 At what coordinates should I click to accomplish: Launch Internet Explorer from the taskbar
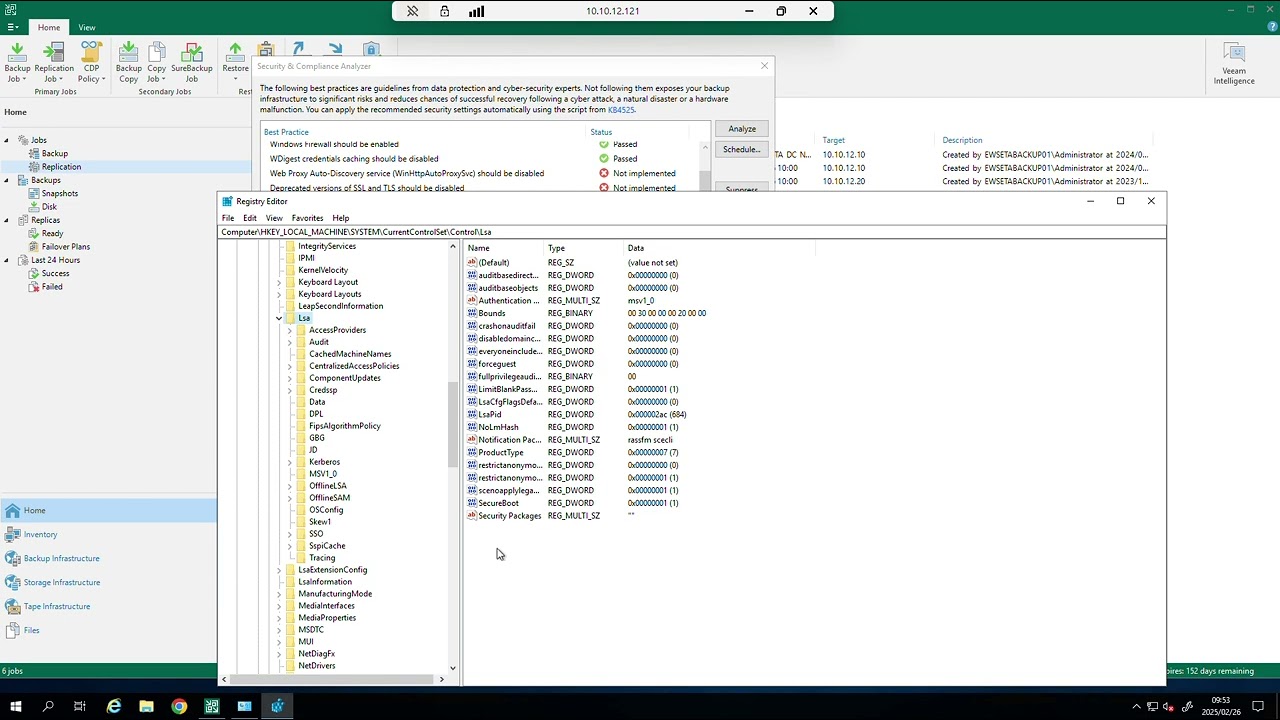point(114,707)
